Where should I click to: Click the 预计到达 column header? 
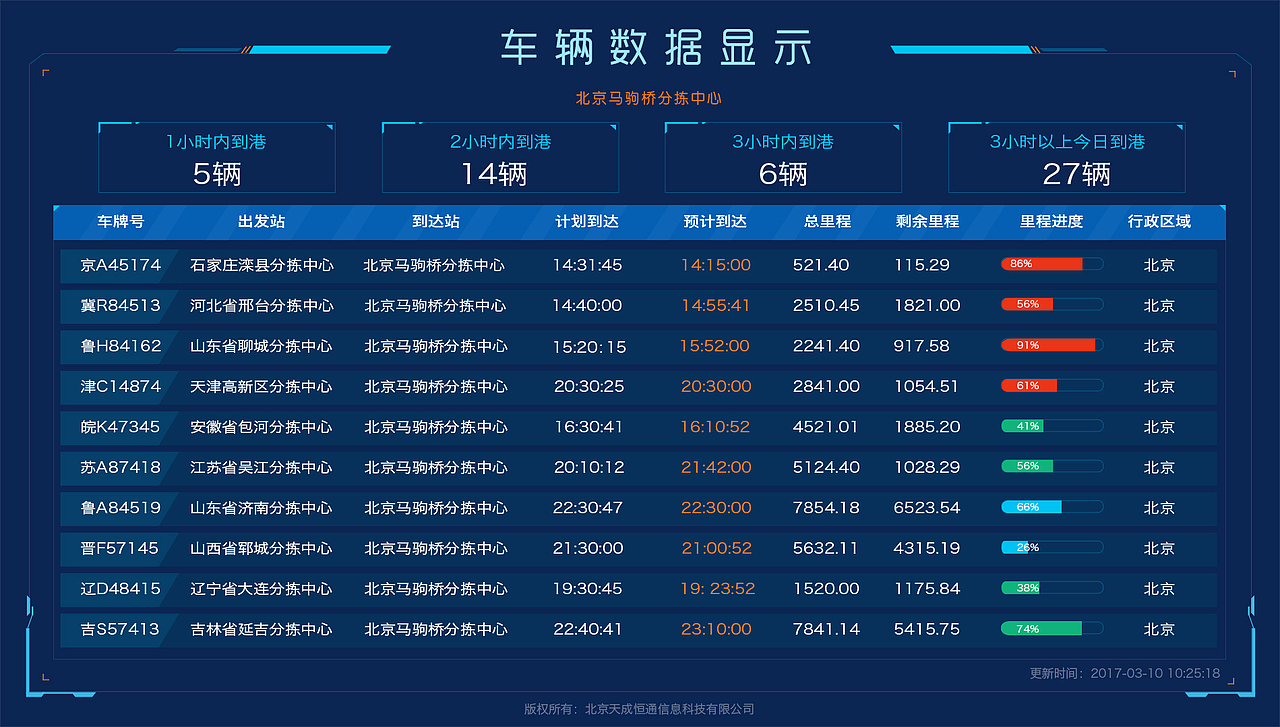(x=715, y=222)
